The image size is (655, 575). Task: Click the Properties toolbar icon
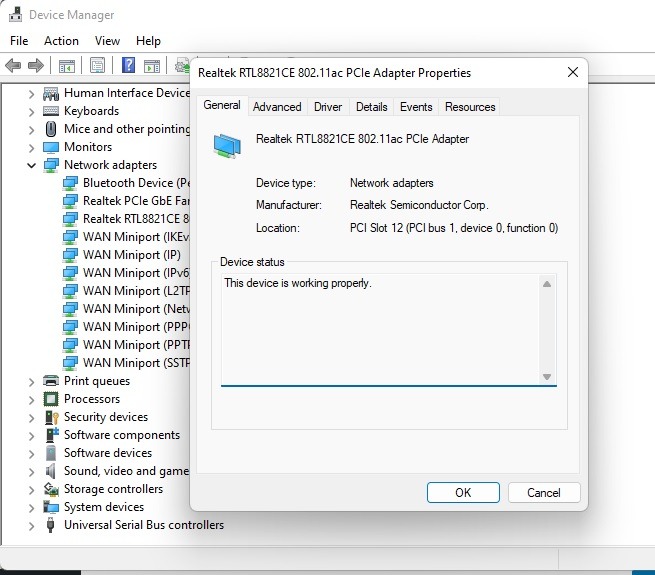point(97,65)
